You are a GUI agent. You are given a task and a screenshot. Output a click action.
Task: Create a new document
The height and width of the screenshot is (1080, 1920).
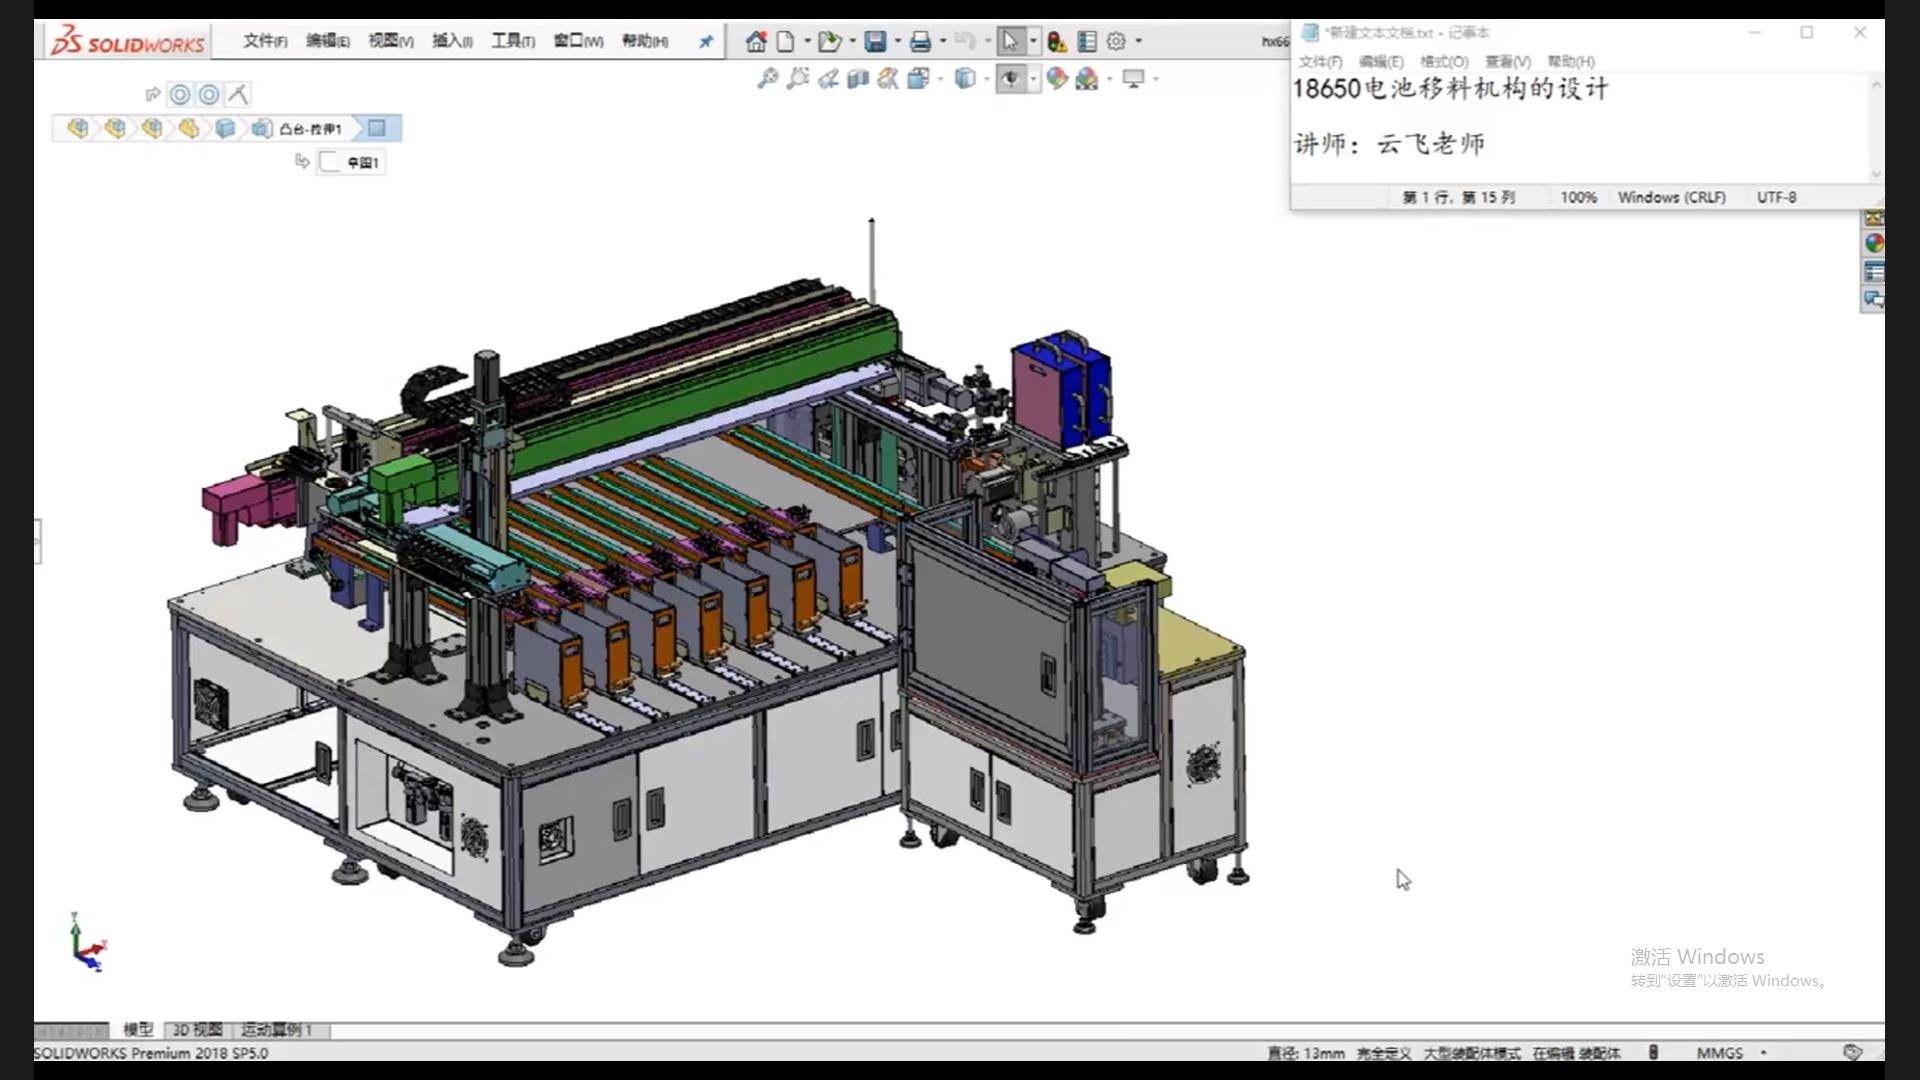[786, 41]
